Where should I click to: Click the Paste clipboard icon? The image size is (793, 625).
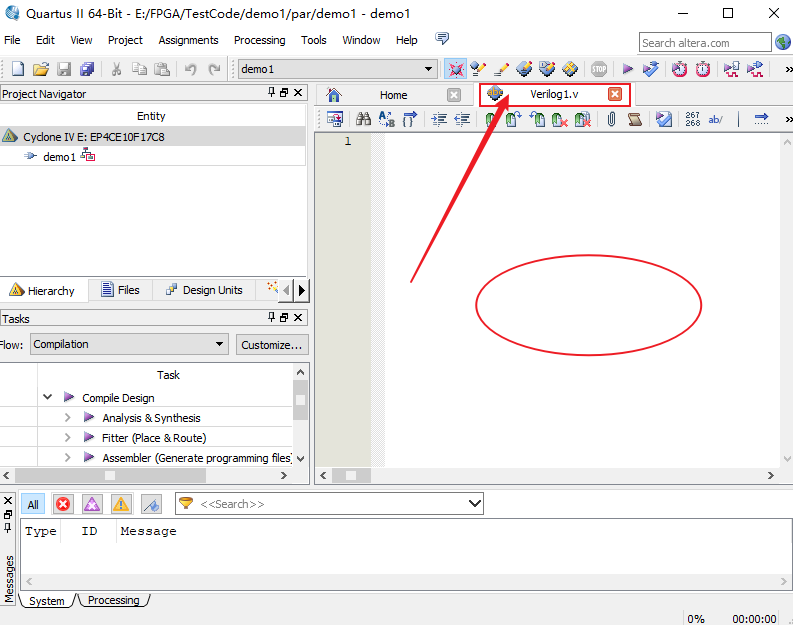162,69
